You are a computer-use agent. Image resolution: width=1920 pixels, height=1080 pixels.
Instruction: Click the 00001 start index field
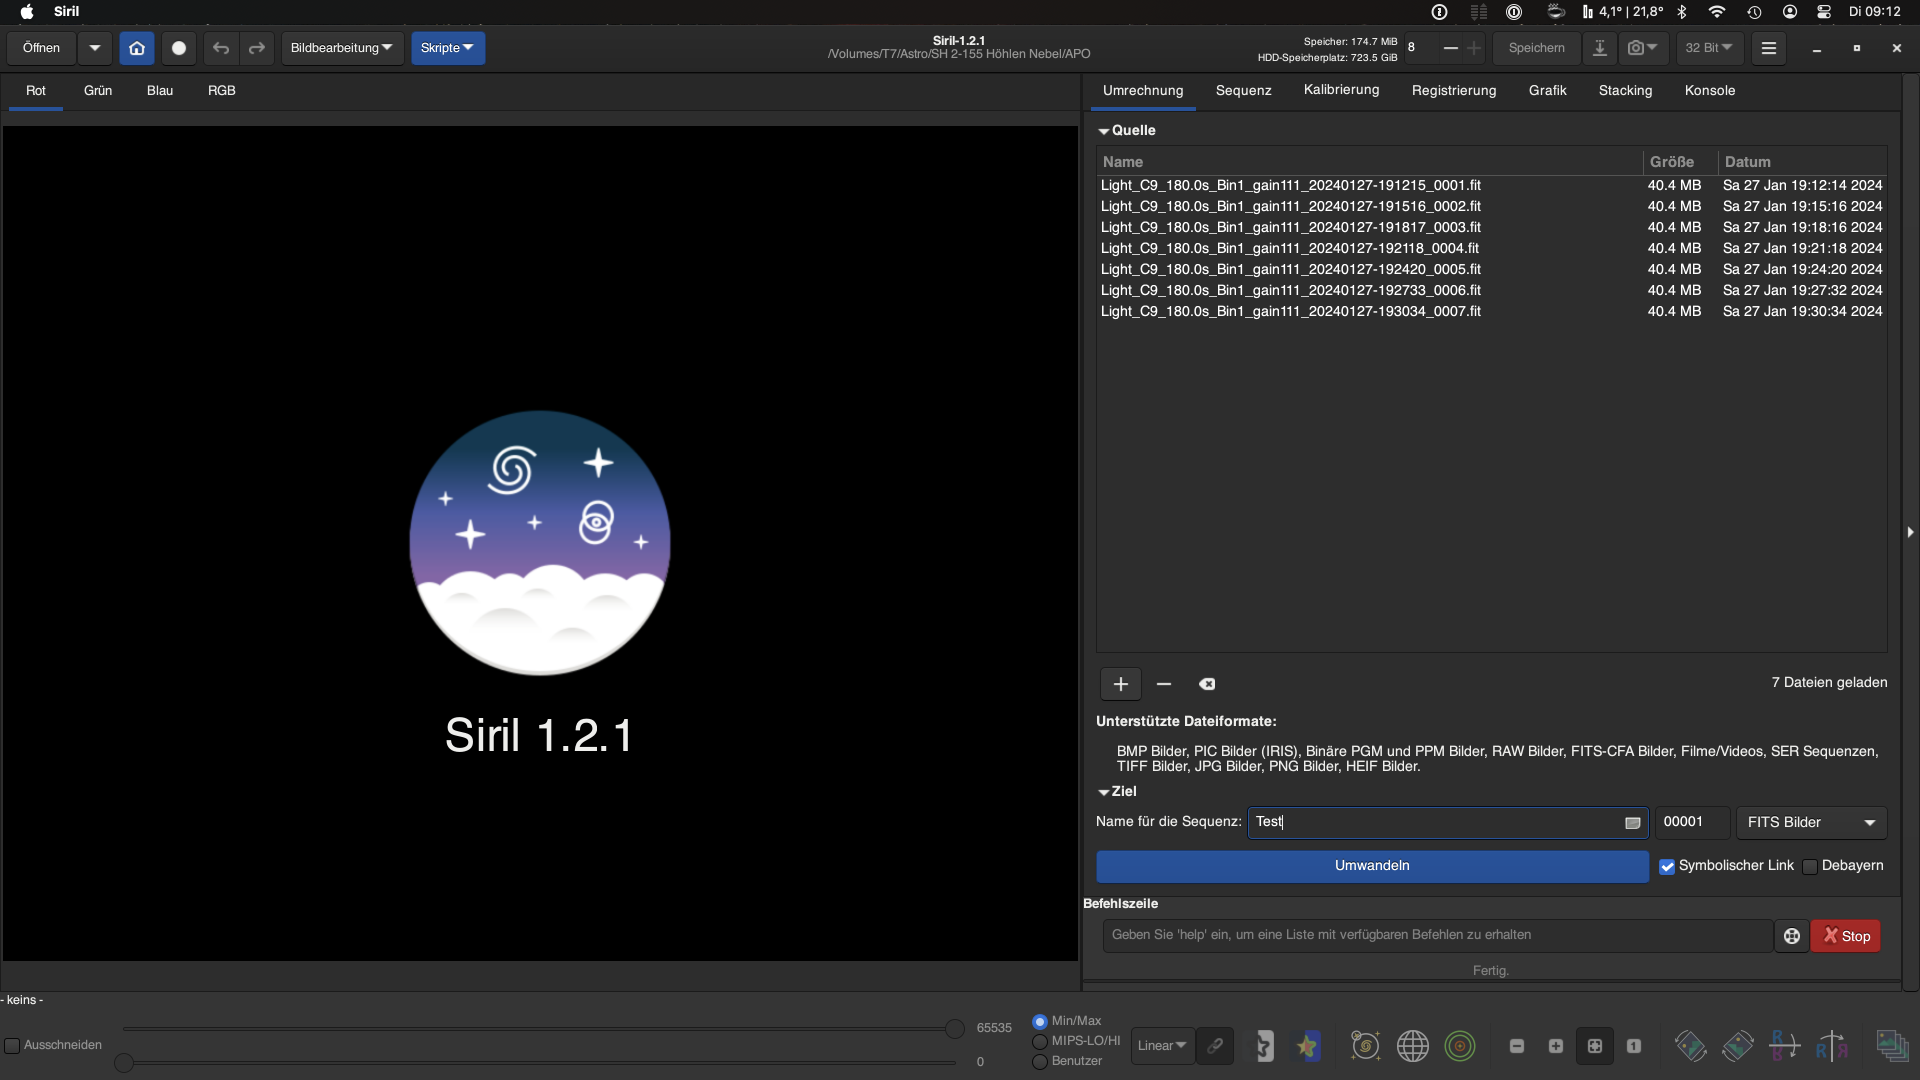[1692, 822]
